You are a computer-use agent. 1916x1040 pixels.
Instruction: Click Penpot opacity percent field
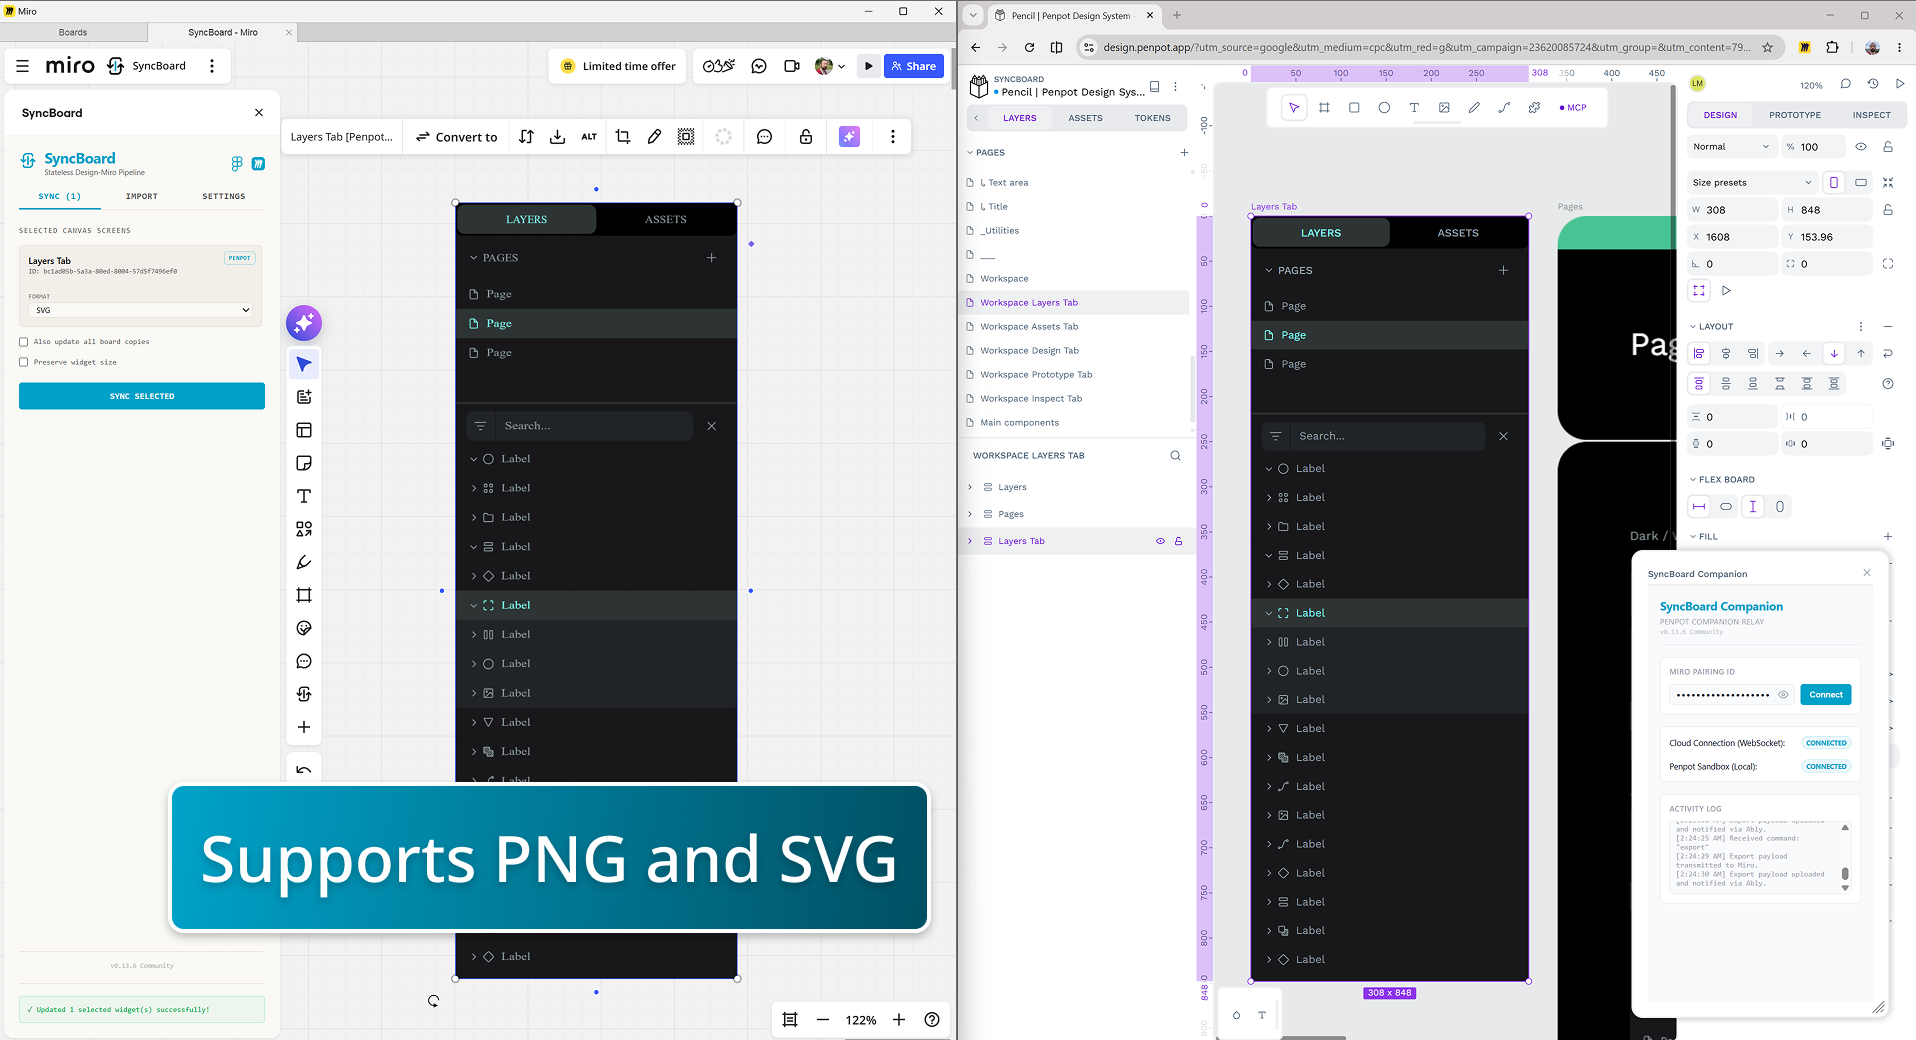pos(1814,147)
